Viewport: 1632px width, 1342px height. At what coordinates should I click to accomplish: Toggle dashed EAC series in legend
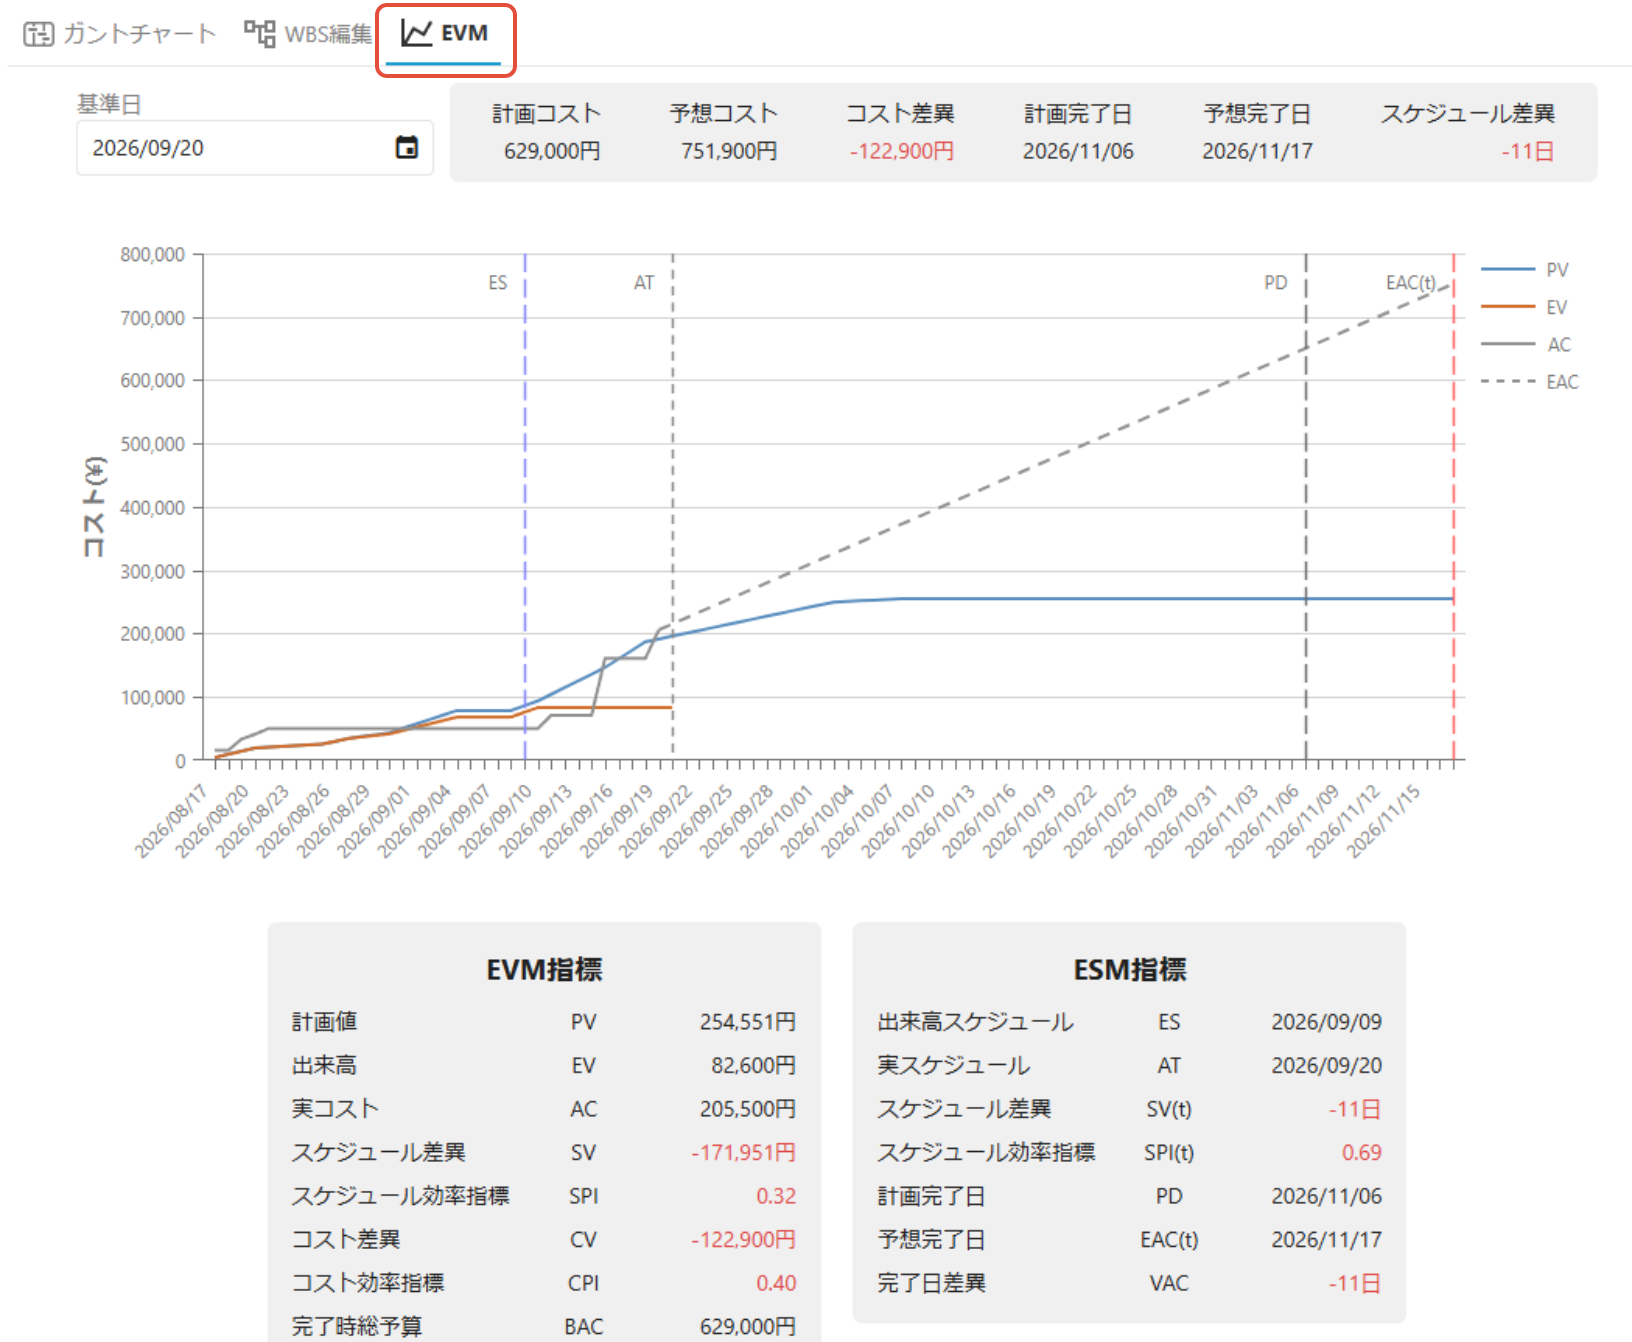(1530, 381)
